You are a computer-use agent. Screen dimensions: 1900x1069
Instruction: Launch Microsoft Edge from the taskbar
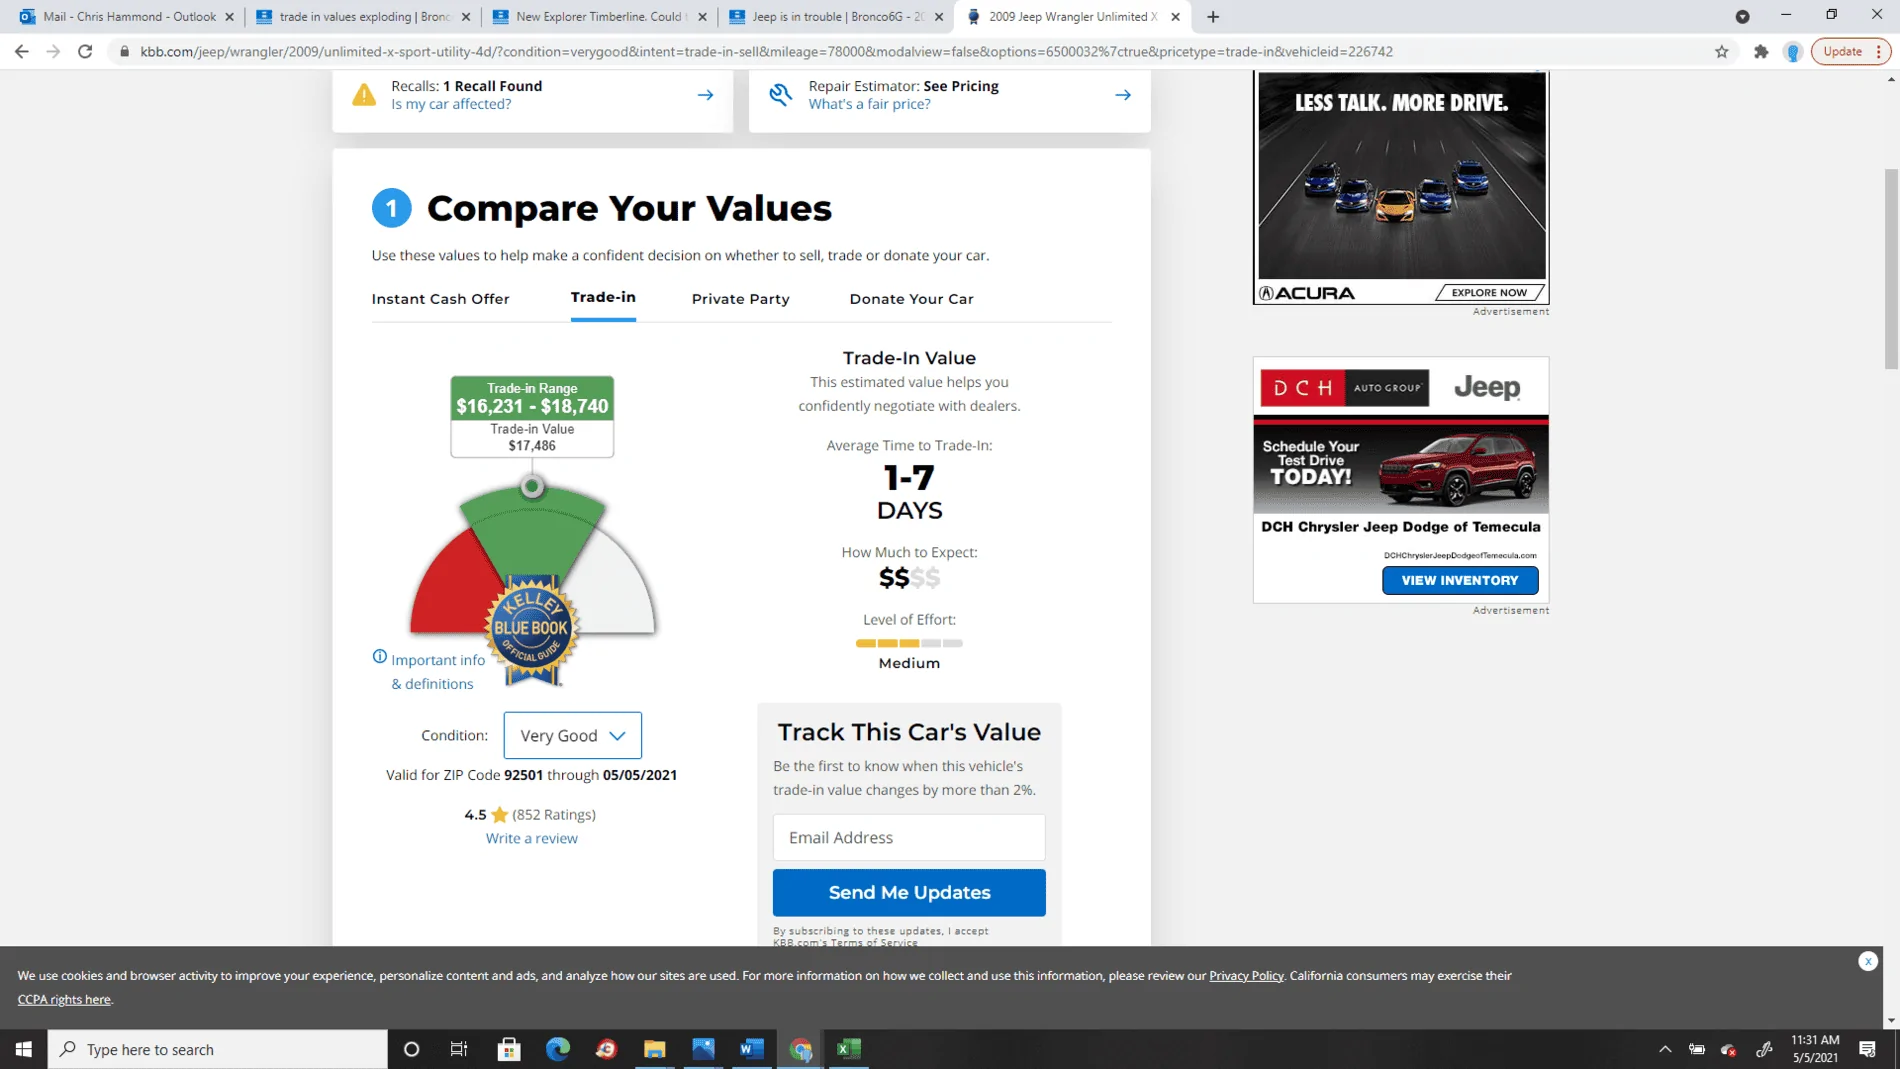(x=557, y=1049)
